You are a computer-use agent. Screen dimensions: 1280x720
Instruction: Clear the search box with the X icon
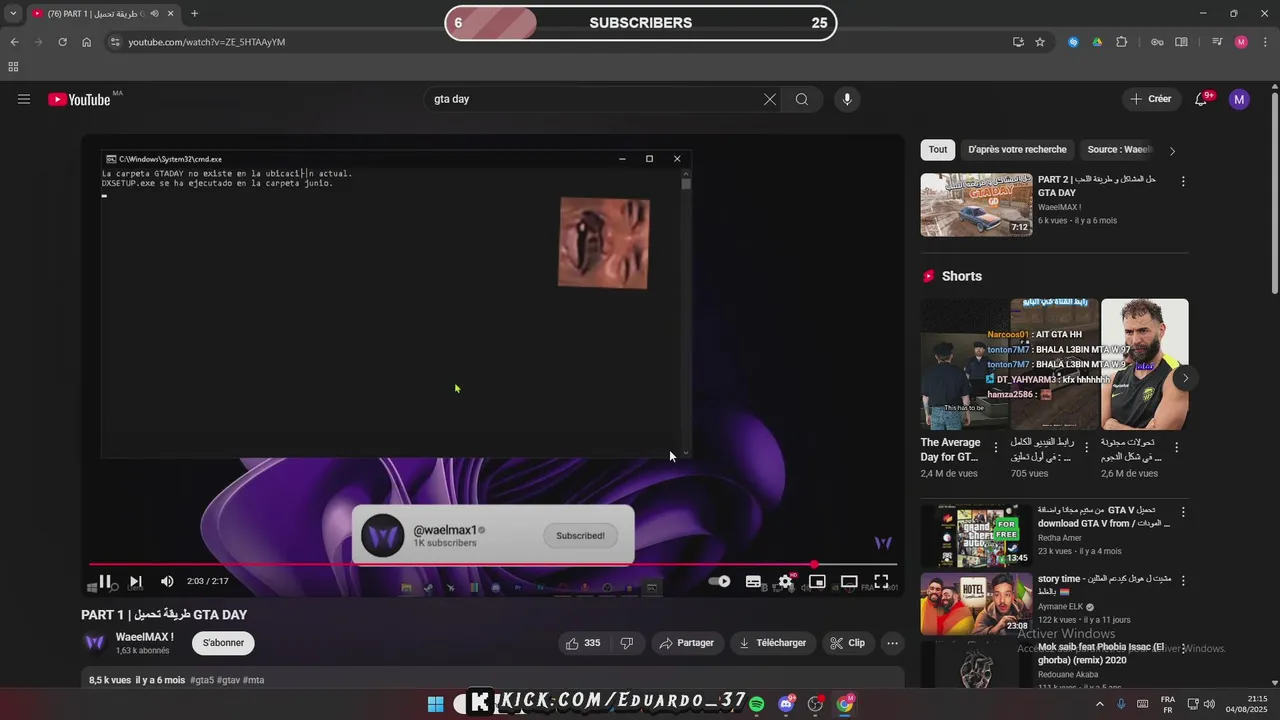[769, 99]
